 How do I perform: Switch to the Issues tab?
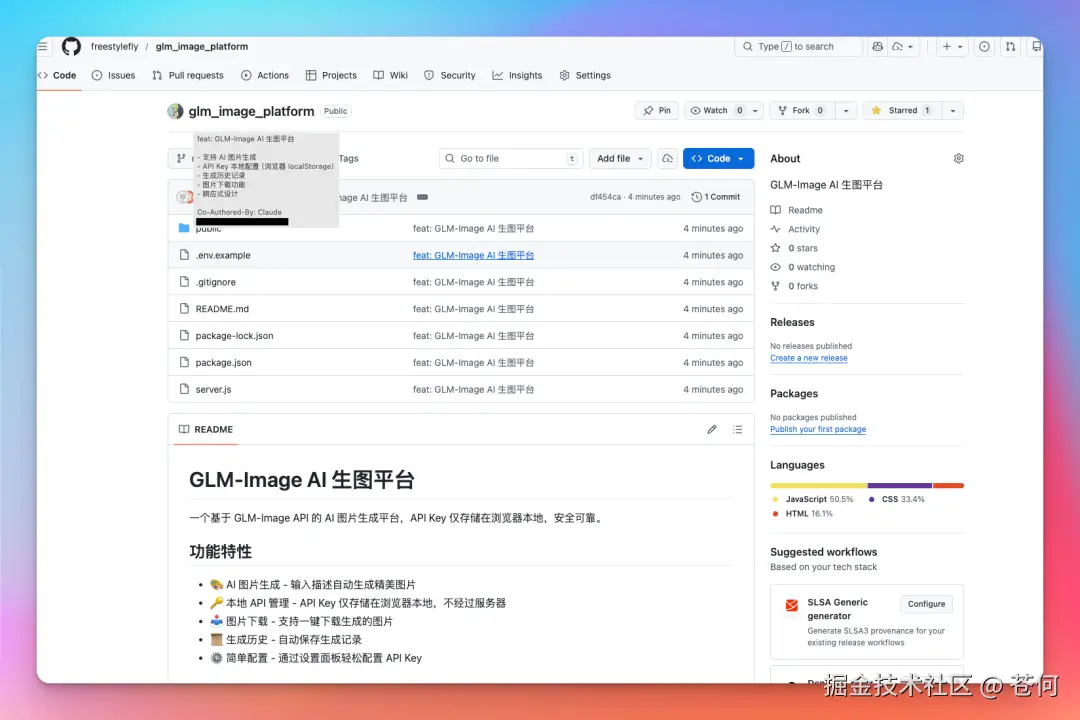(x=114, y=75)
